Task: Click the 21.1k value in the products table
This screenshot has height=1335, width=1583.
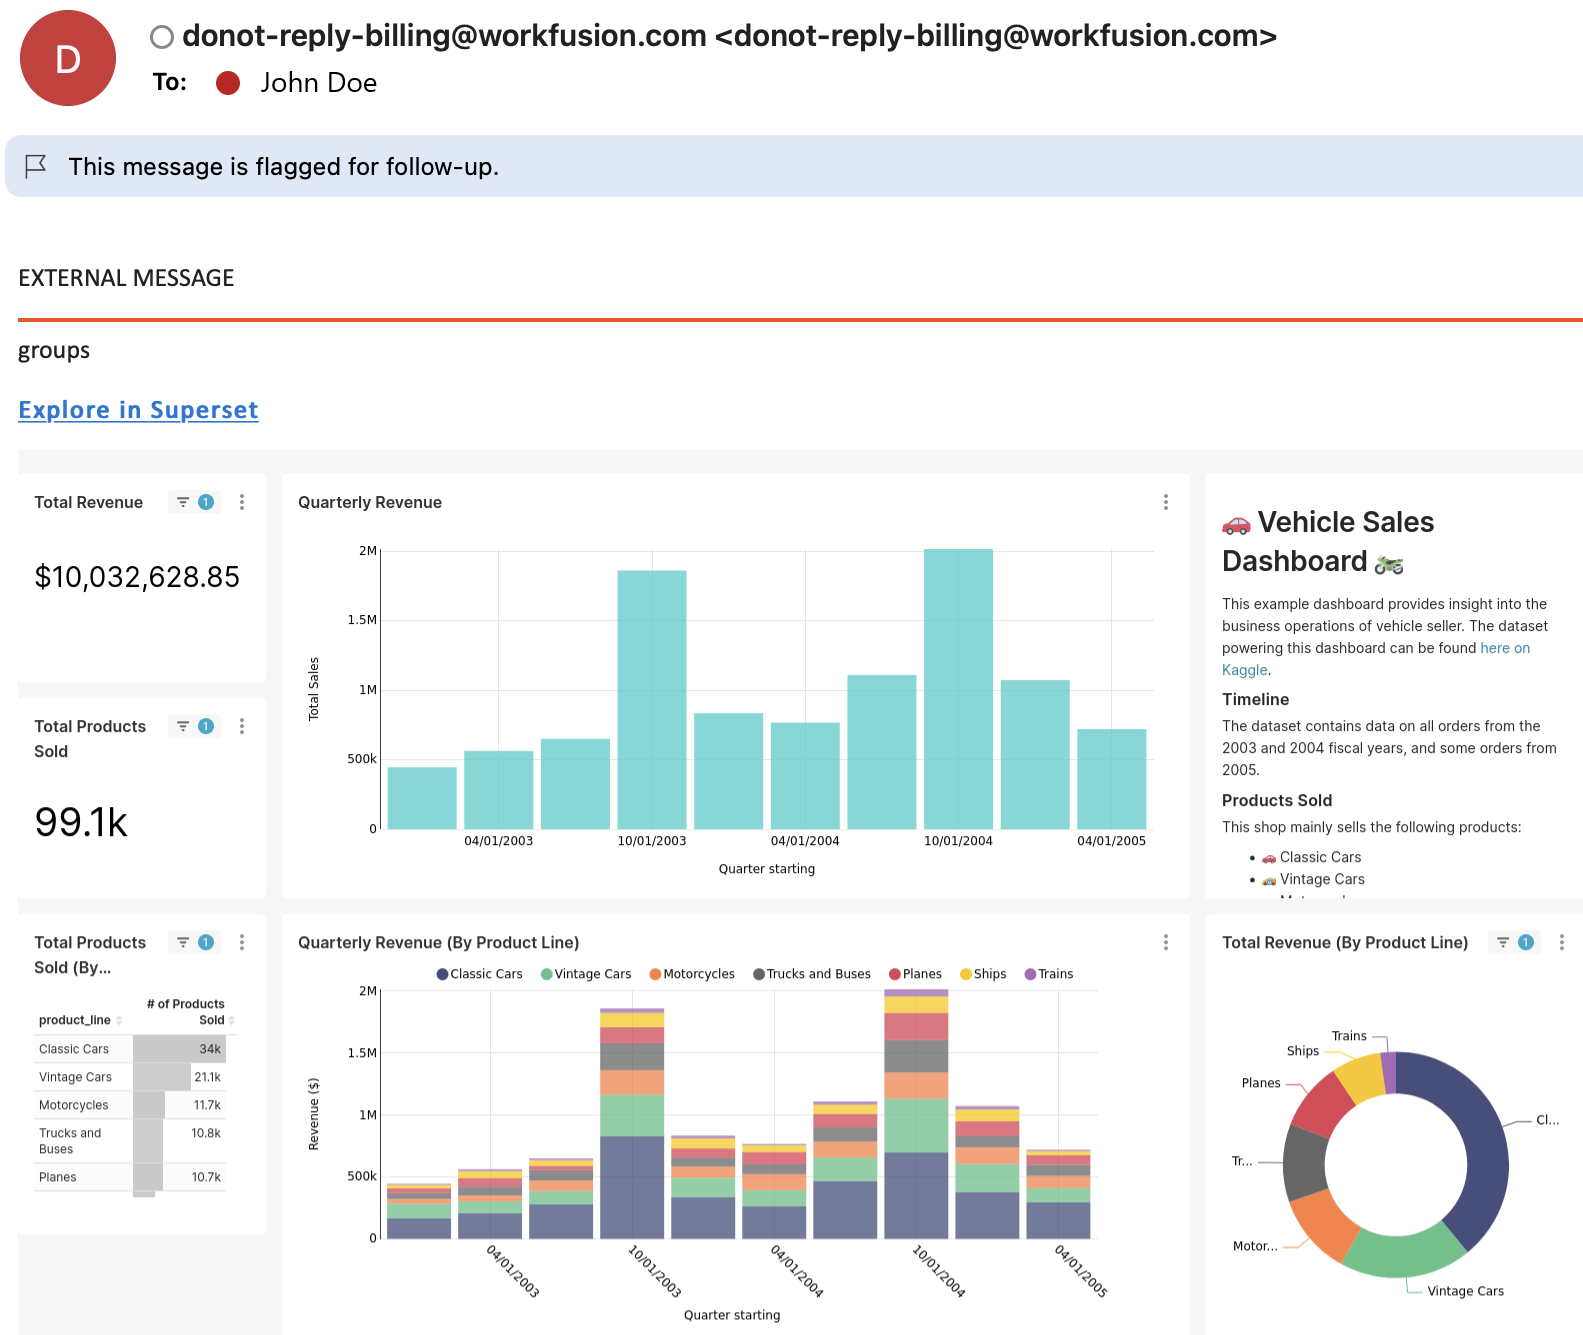Action: point(207,1077)
